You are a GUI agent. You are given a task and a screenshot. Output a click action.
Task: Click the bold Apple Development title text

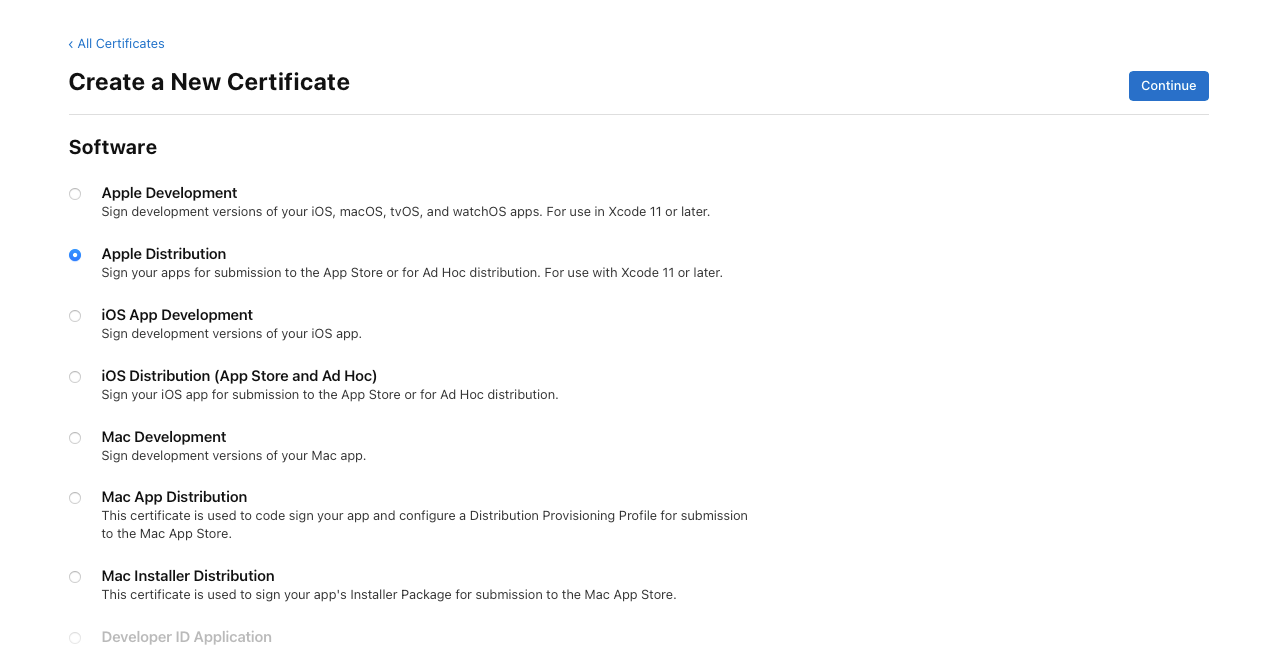pos(169,193)
